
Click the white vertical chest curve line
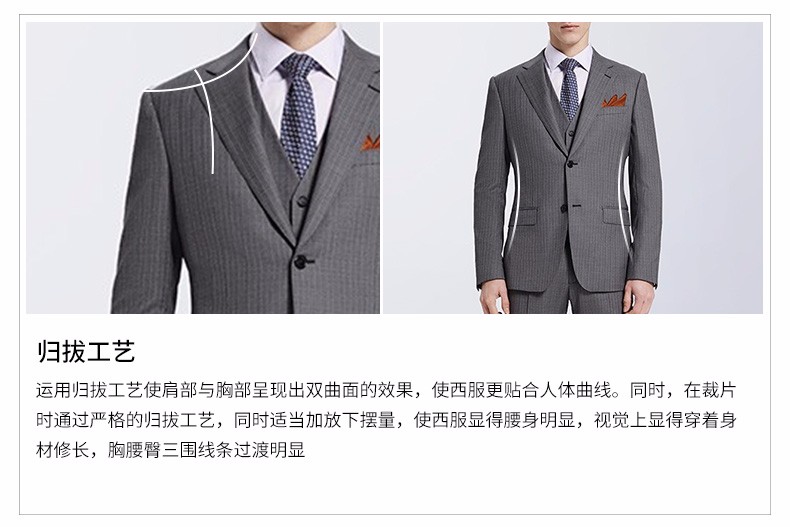(x=207, y=121)
